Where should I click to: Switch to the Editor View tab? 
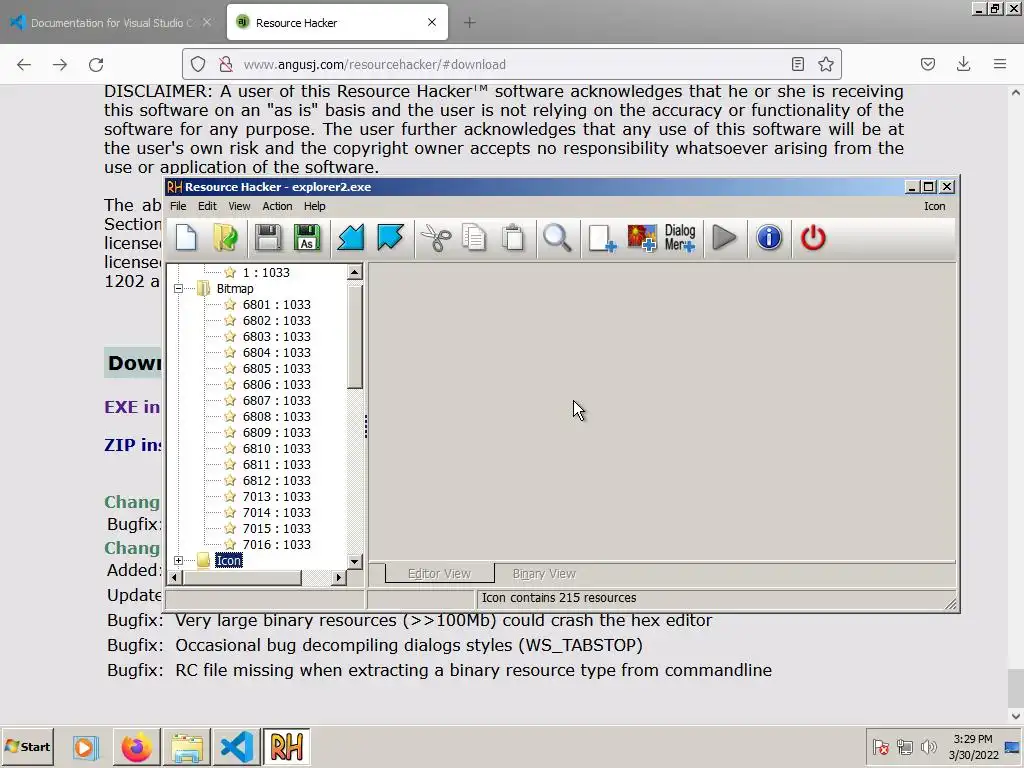click(x=439, y=573)
